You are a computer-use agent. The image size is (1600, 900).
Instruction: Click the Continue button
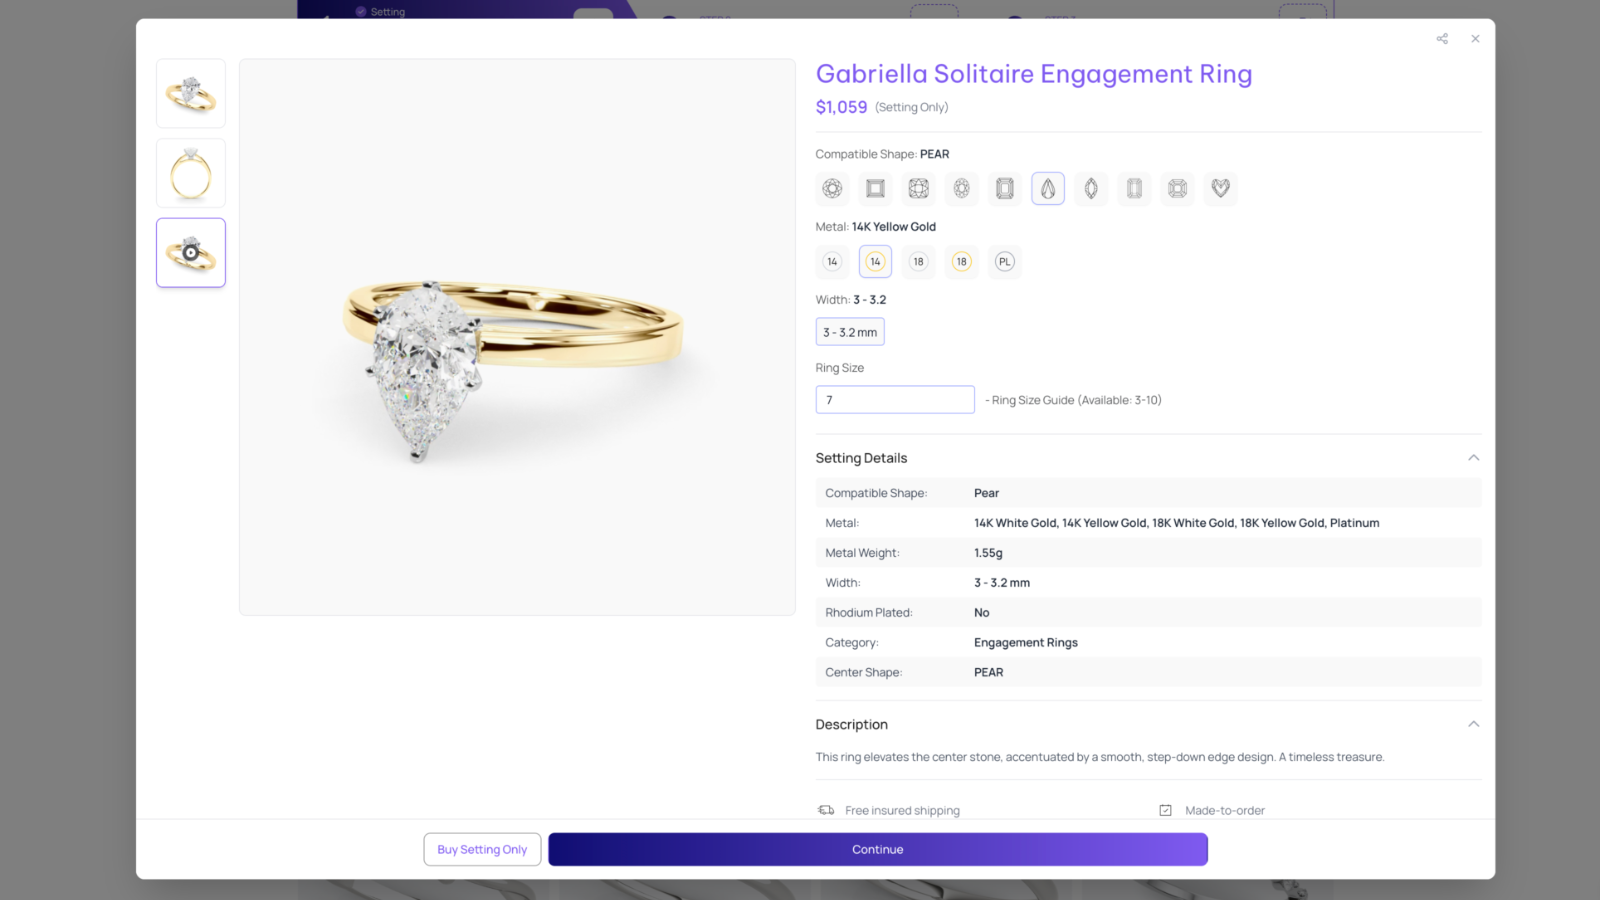point(878,850)
